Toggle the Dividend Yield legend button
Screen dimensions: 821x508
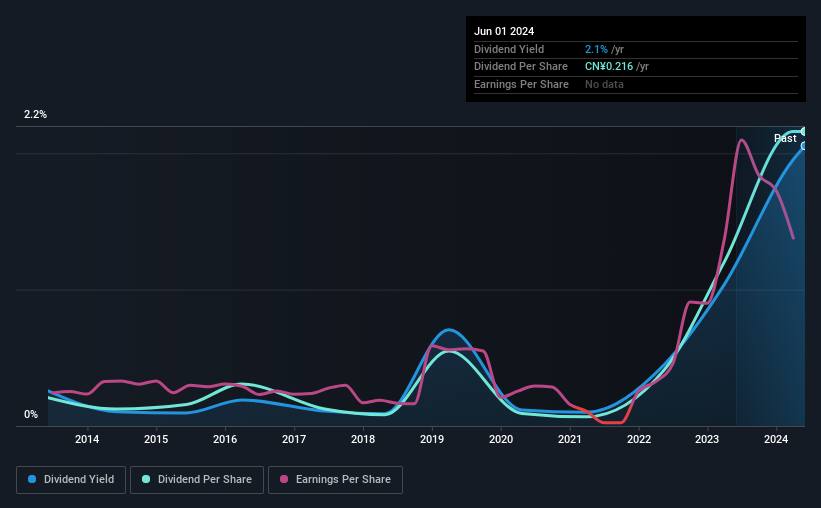click(x=71, y=479)
